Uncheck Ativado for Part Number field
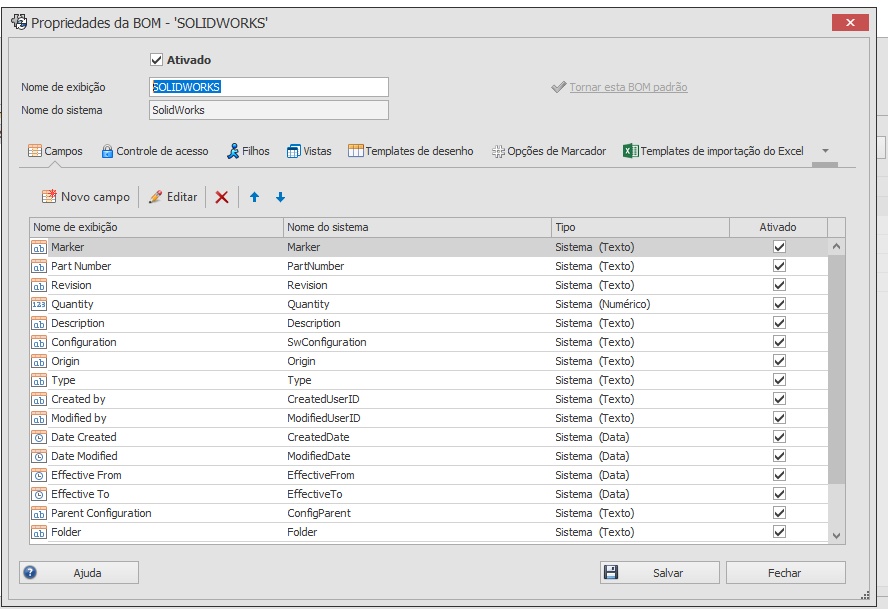 pyautogui.click(x=779, y=266)
